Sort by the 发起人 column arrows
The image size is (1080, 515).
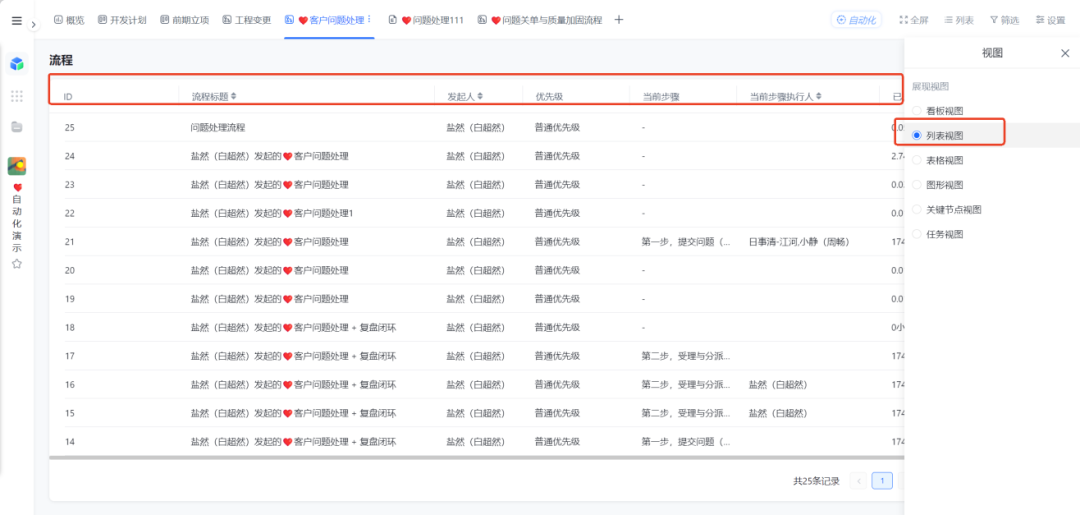pos(479,96)
